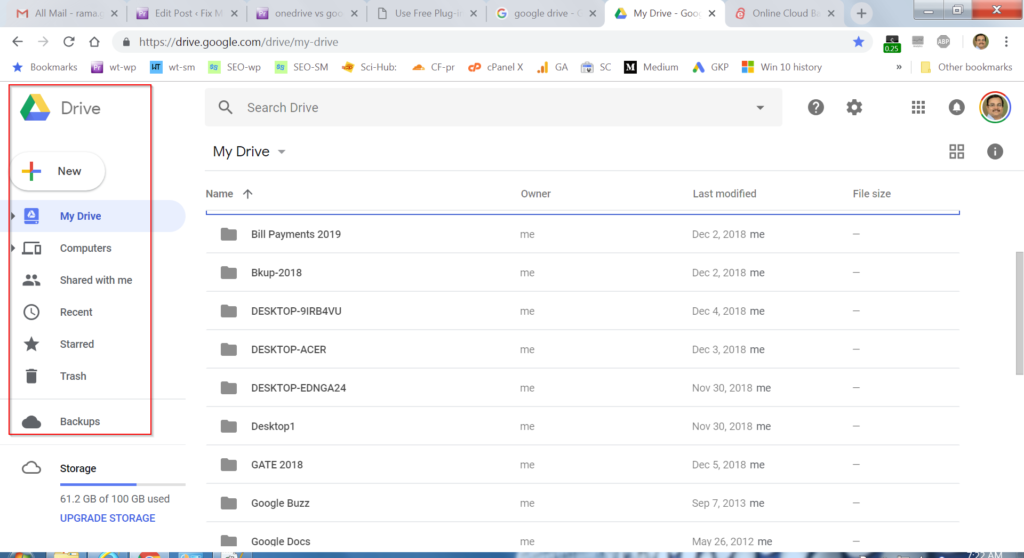1024x558 pixels.
Task: Open the Chrome three-dot menu
Action: coord(1006,42)
